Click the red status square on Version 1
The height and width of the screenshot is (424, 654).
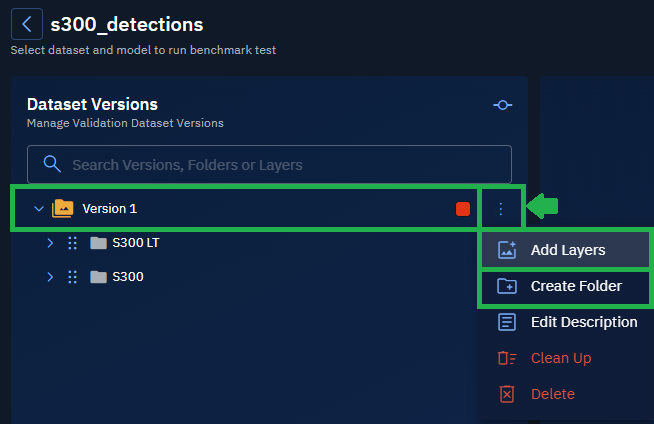462,208
